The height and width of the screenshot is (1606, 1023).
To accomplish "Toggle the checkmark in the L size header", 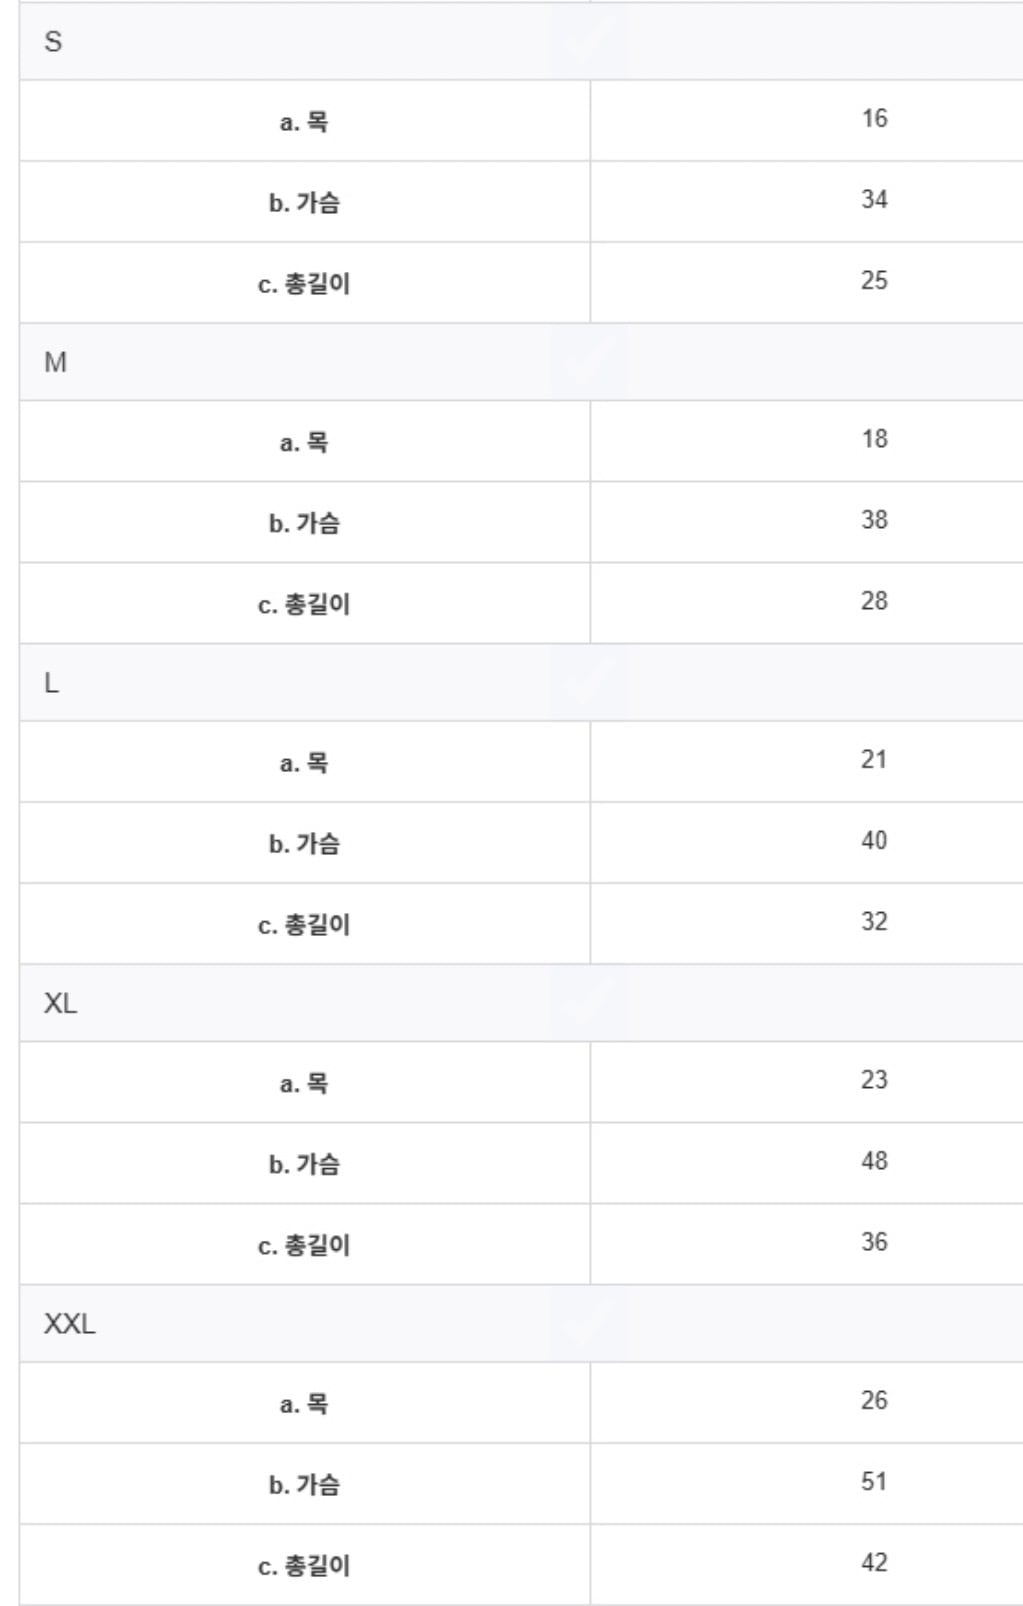I will (588, 683).
